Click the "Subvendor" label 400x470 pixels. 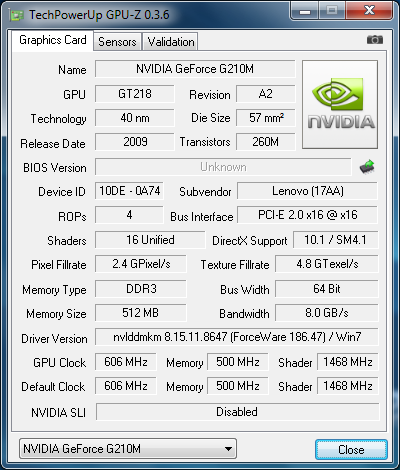coord(205,192)
